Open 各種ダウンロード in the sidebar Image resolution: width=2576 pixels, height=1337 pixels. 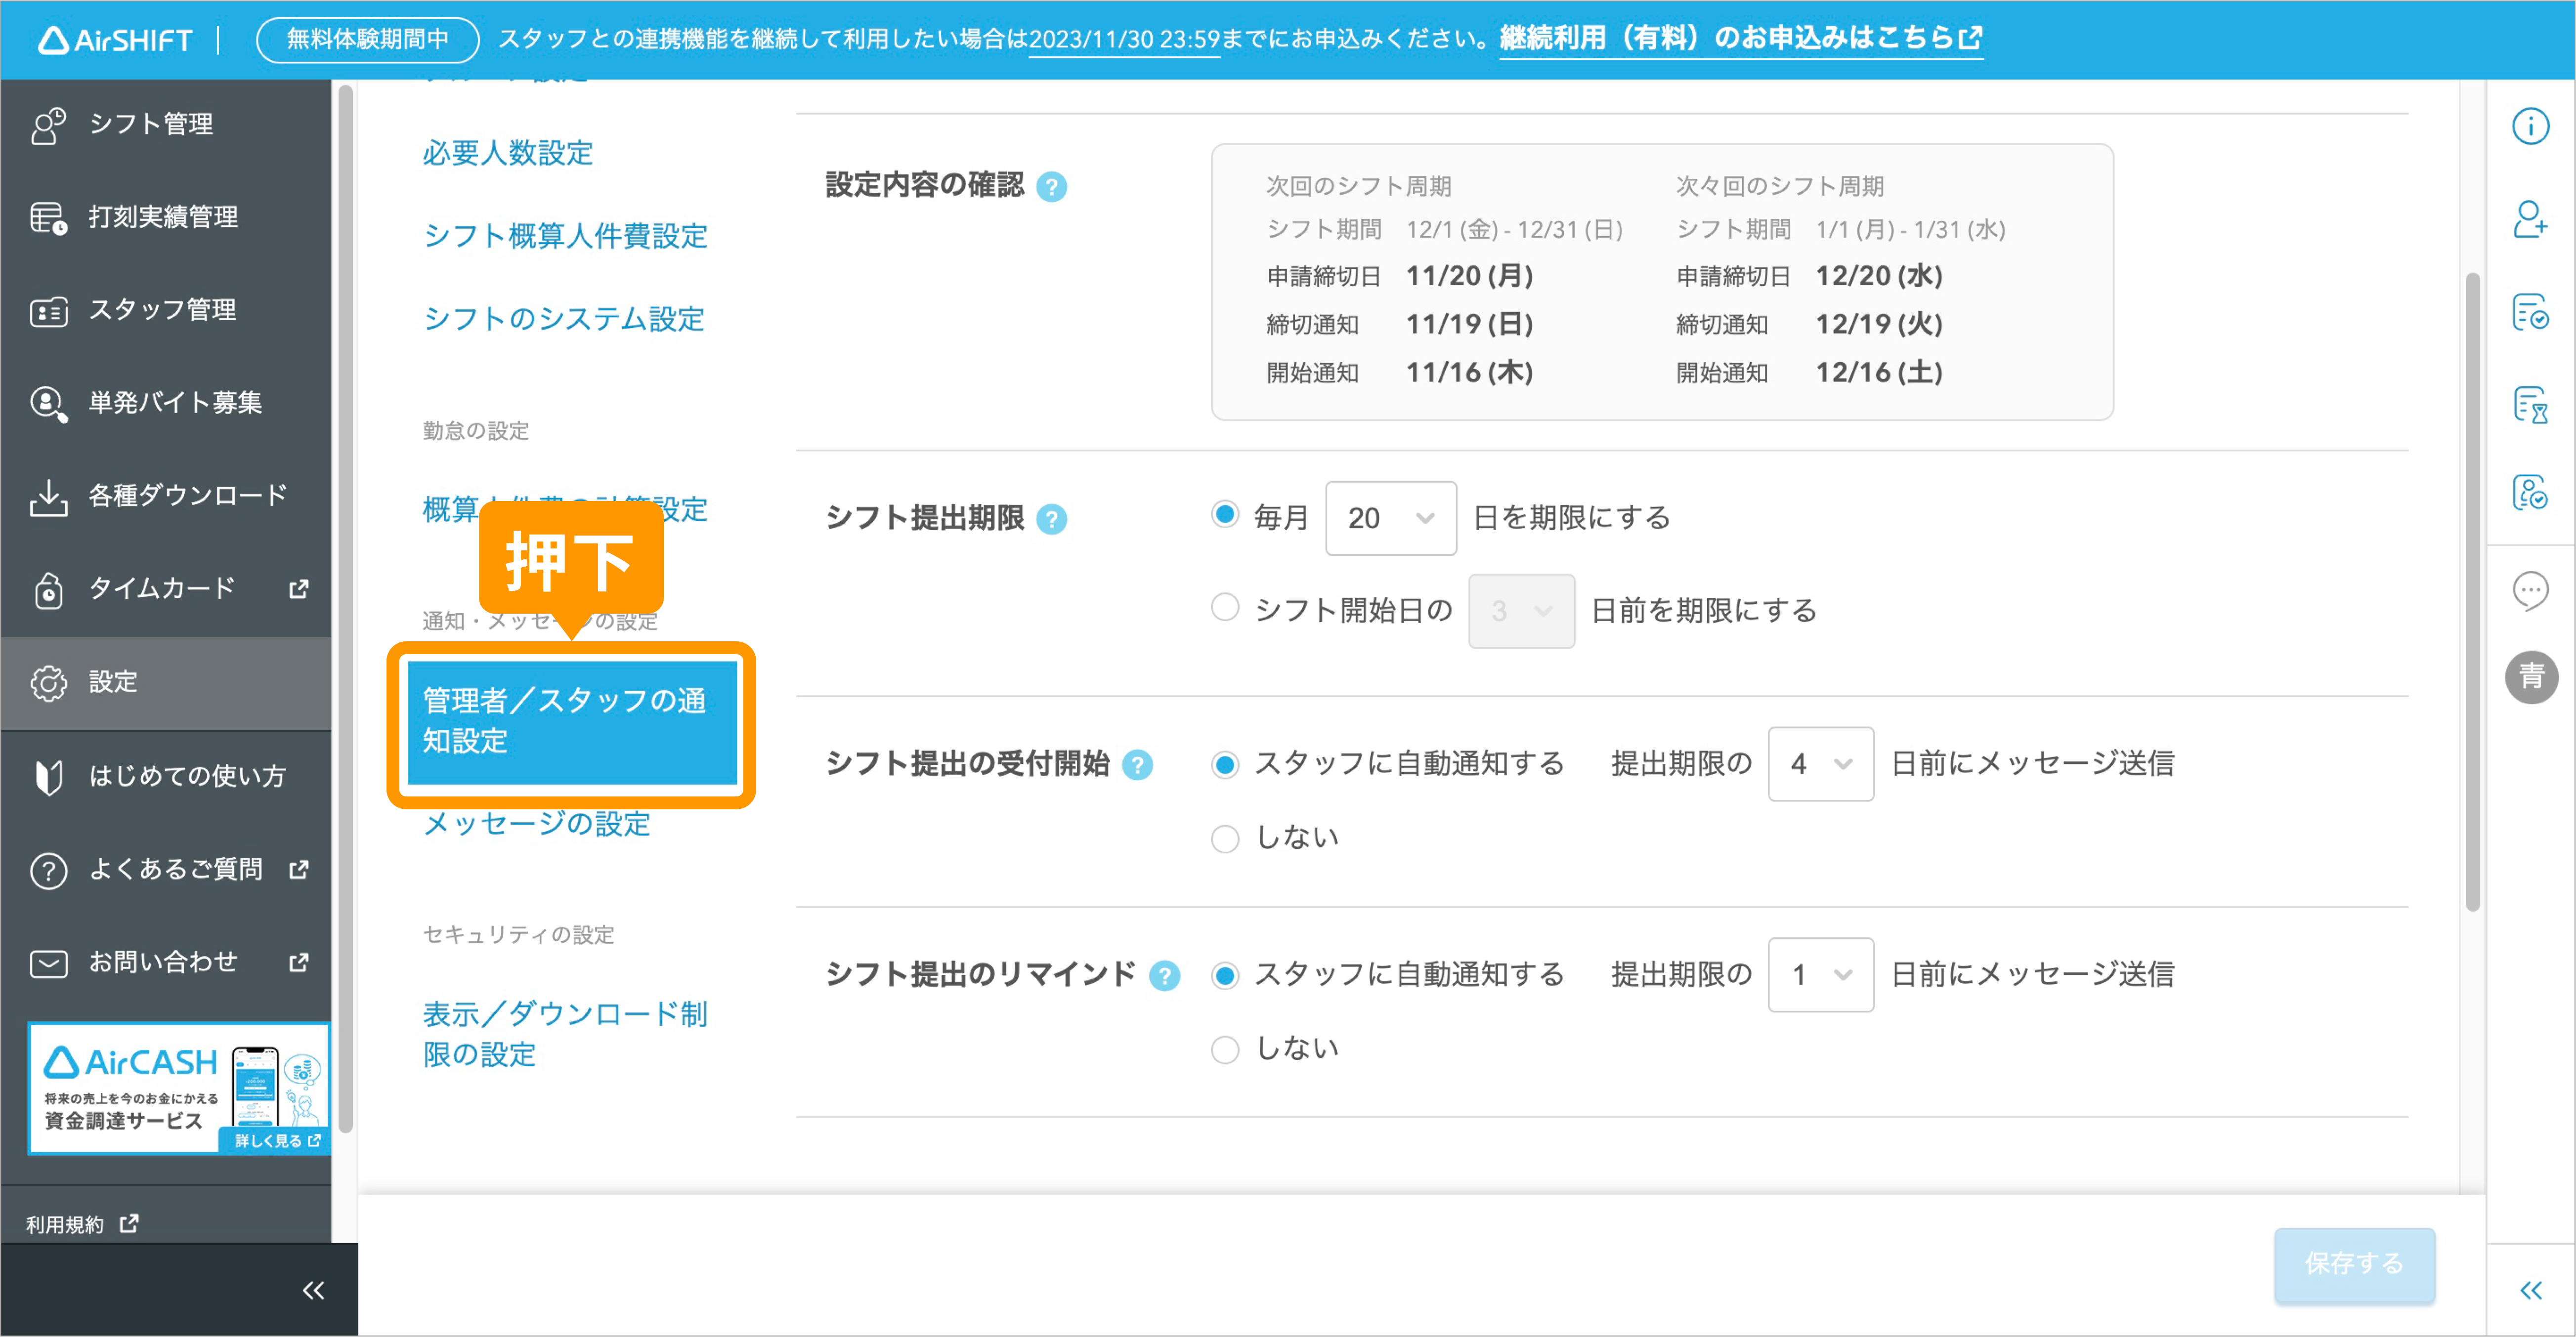point(165,496)
